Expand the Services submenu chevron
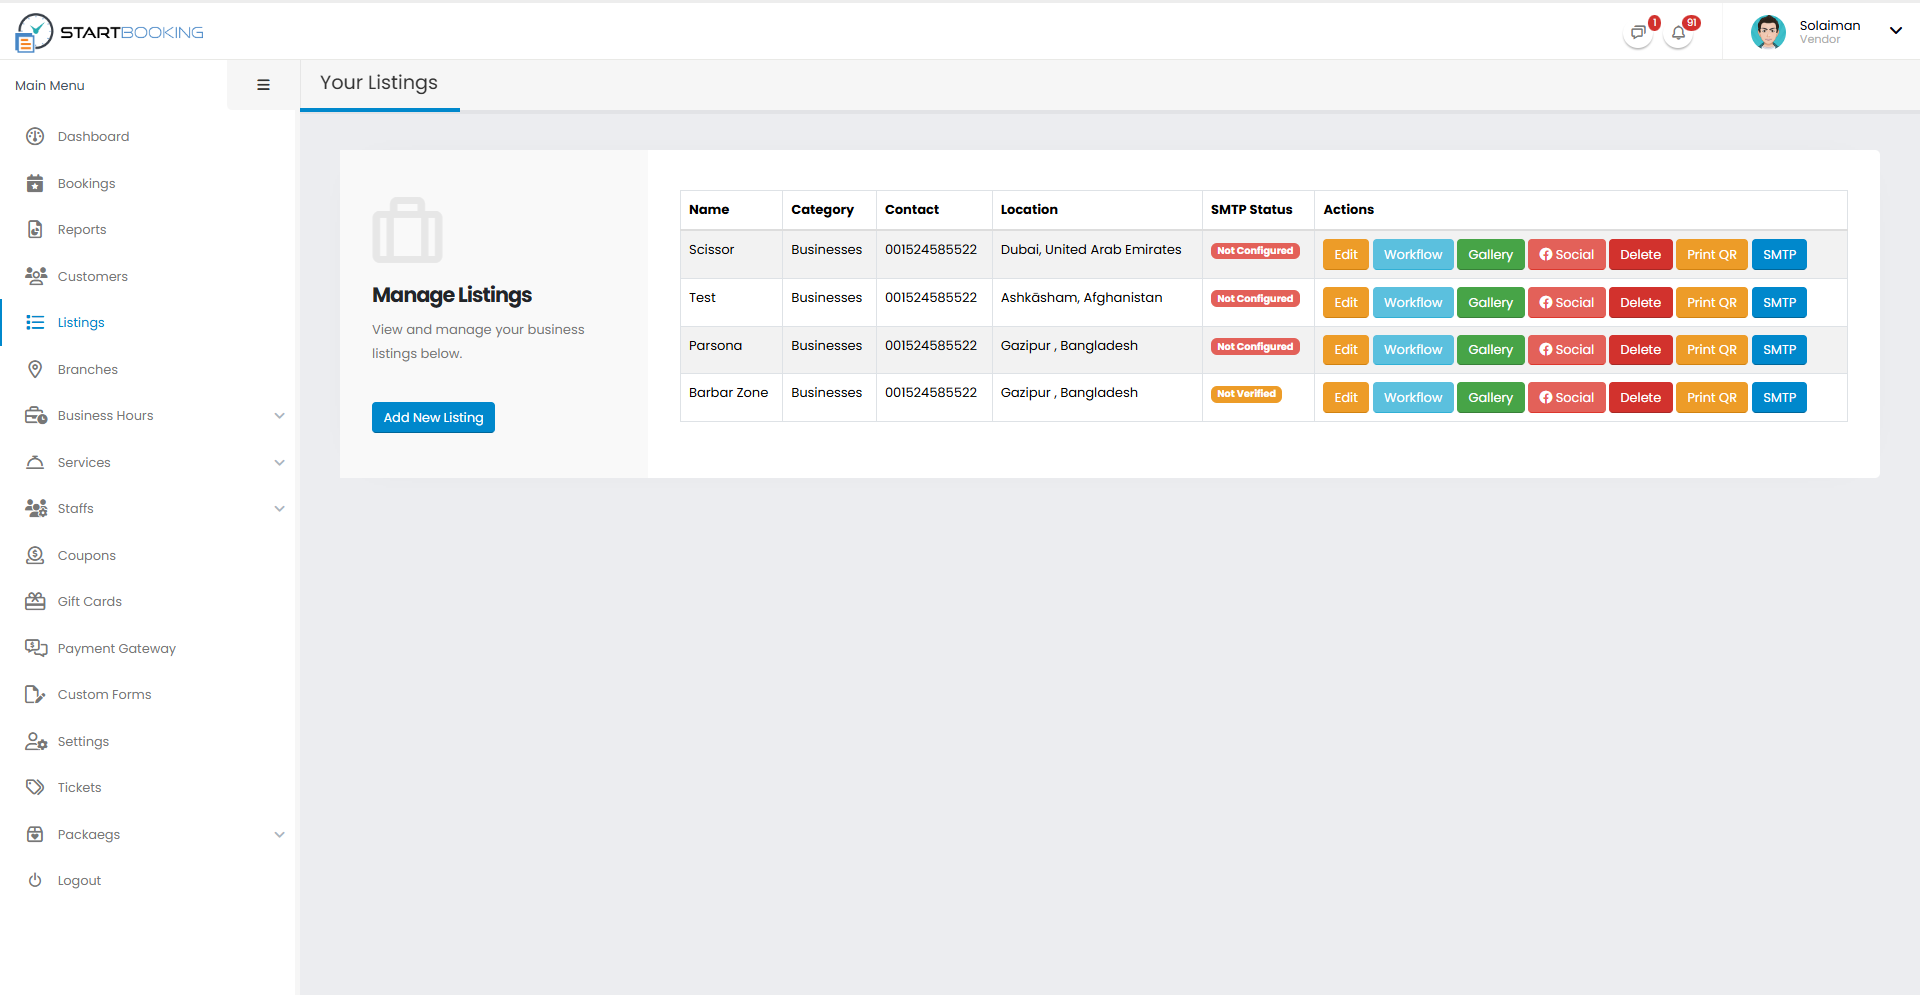This screenshot has width=1920, height=995. (279, 463)
